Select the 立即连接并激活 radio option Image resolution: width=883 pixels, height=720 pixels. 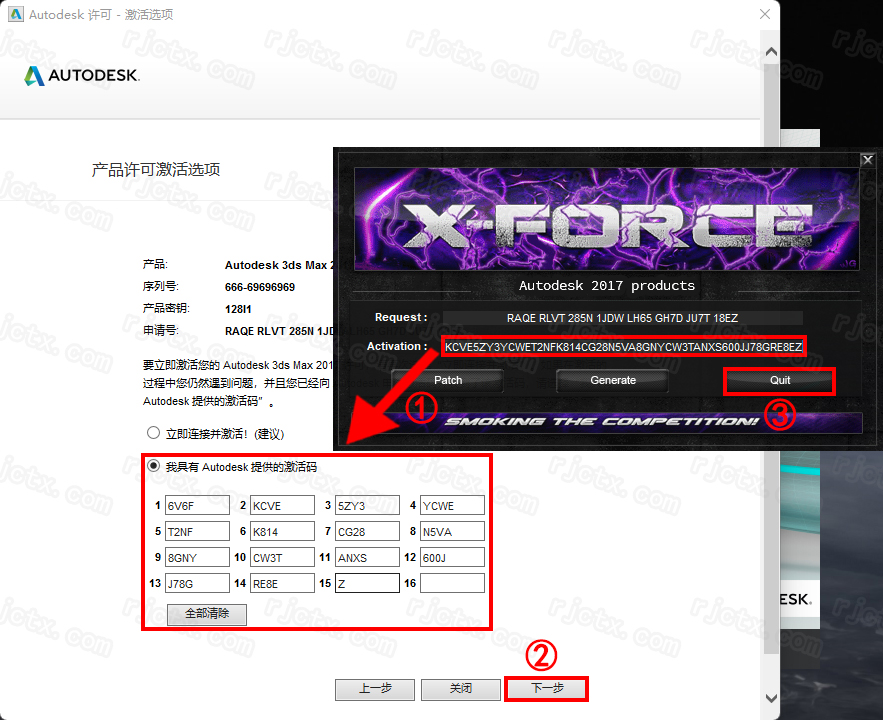click(x=154, y=433)
